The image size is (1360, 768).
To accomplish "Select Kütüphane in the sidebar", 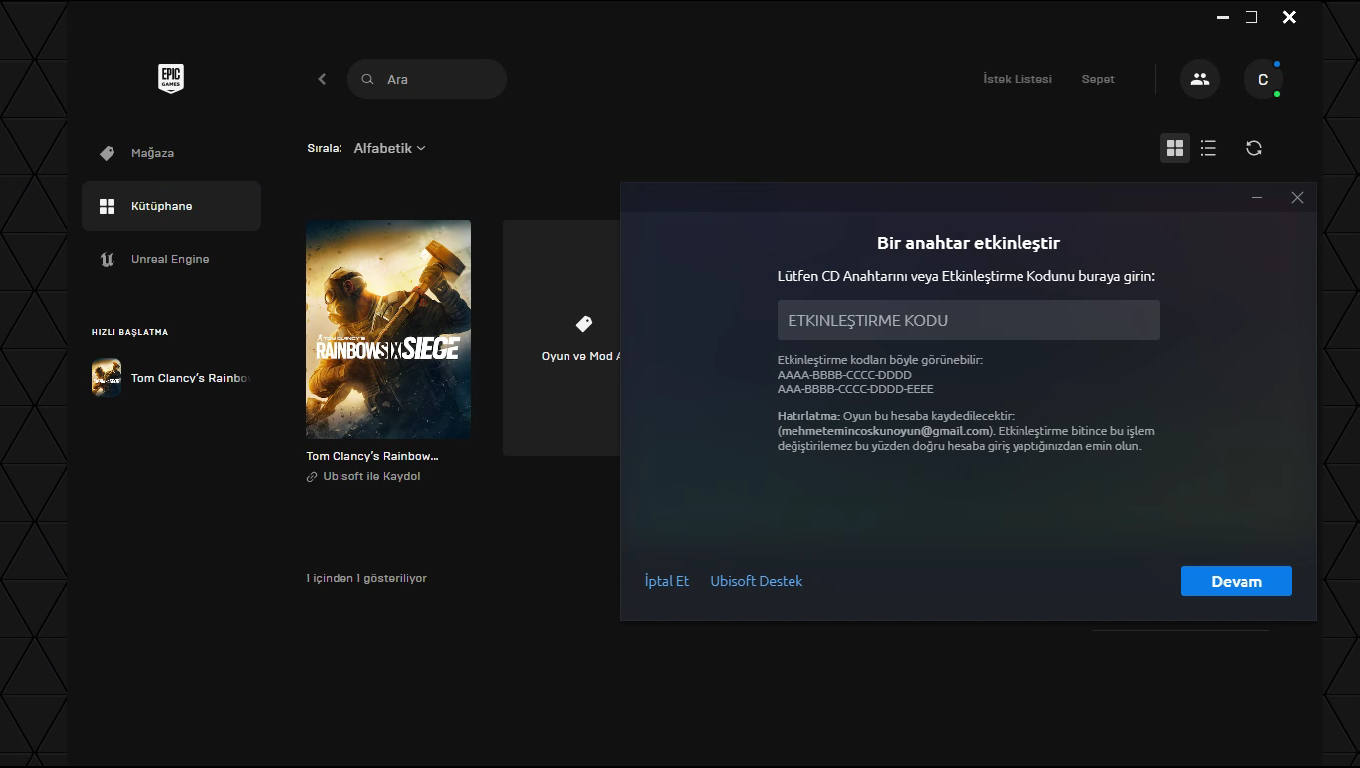I will click(171, 206).
